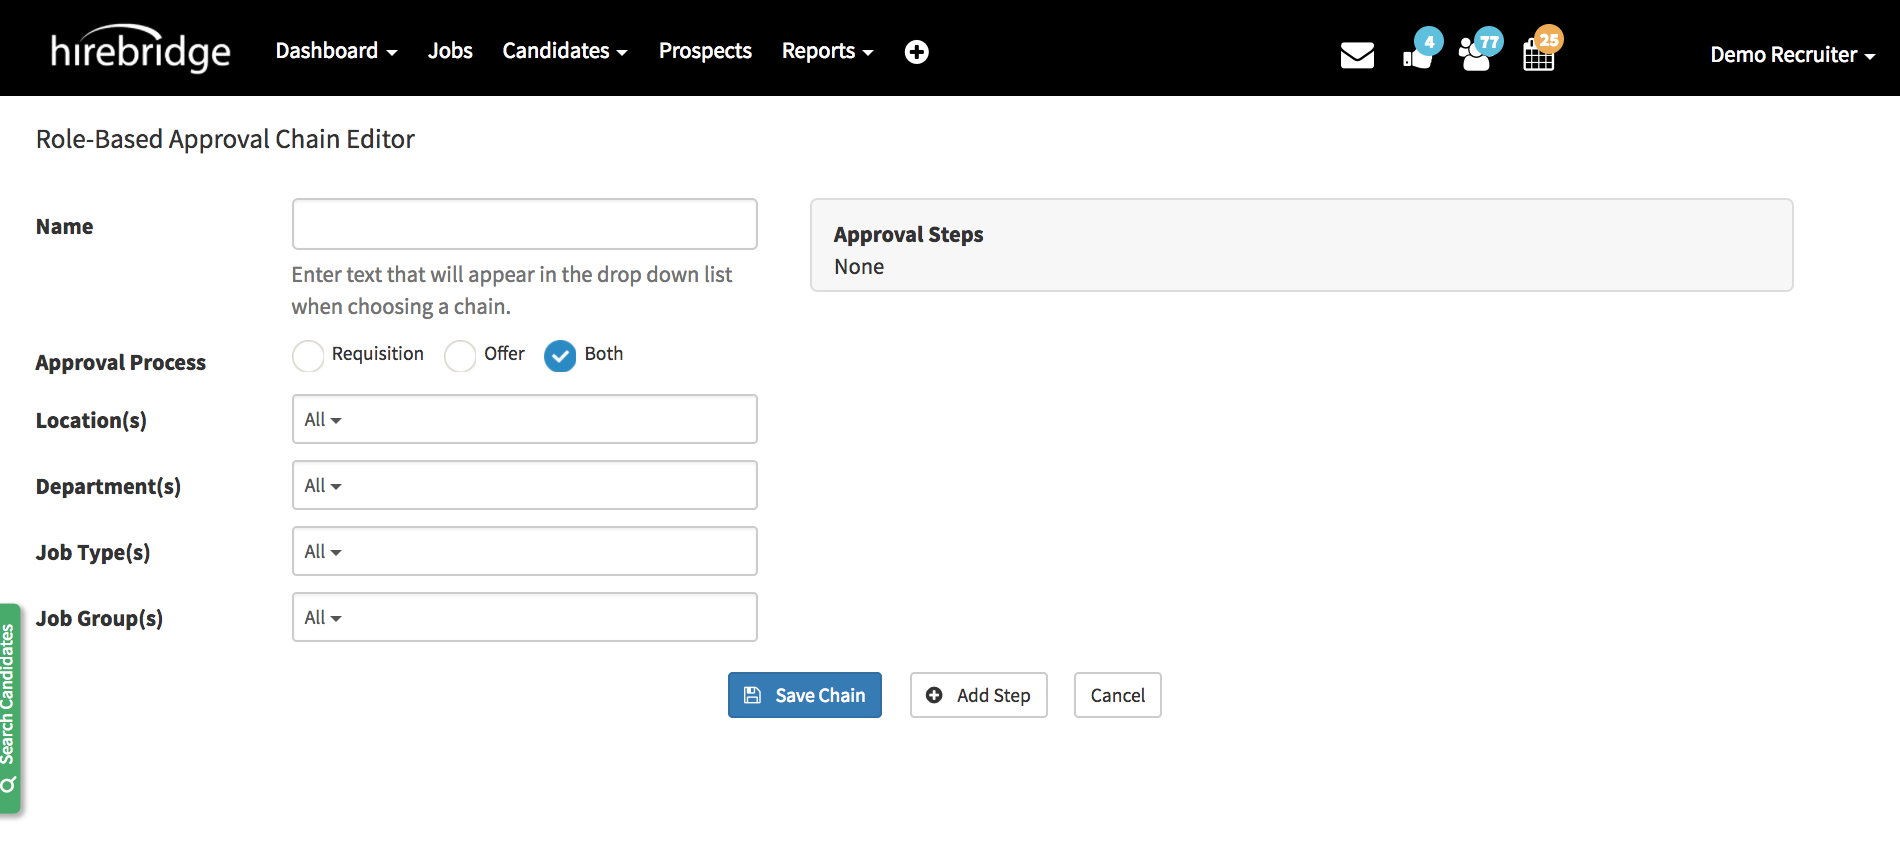Click the plus circle icon in navbar
Image resolution: width=1900 pixels, height=850 pixels.
[916, 52]
